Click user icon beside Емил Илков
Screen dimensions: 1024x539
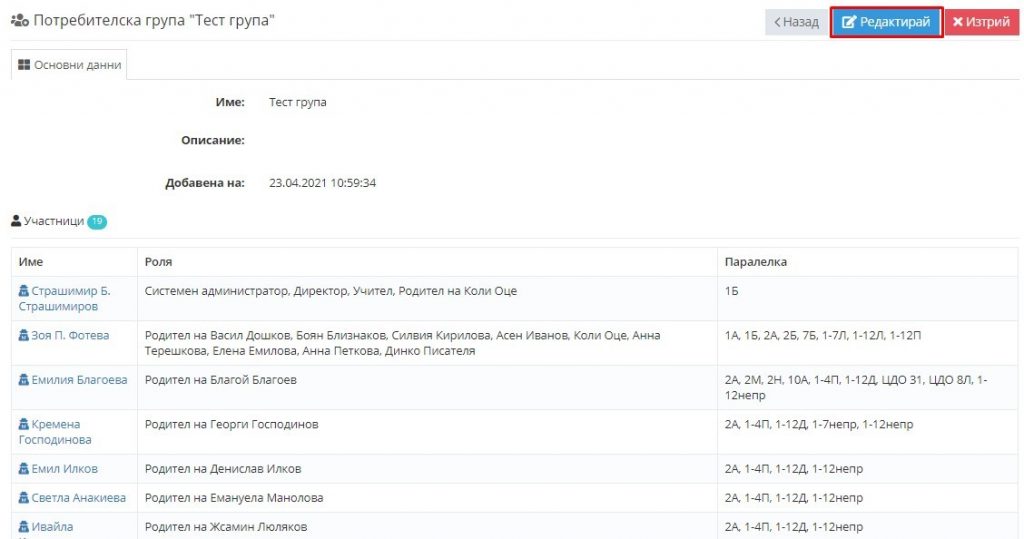click(x=24, y=468)
